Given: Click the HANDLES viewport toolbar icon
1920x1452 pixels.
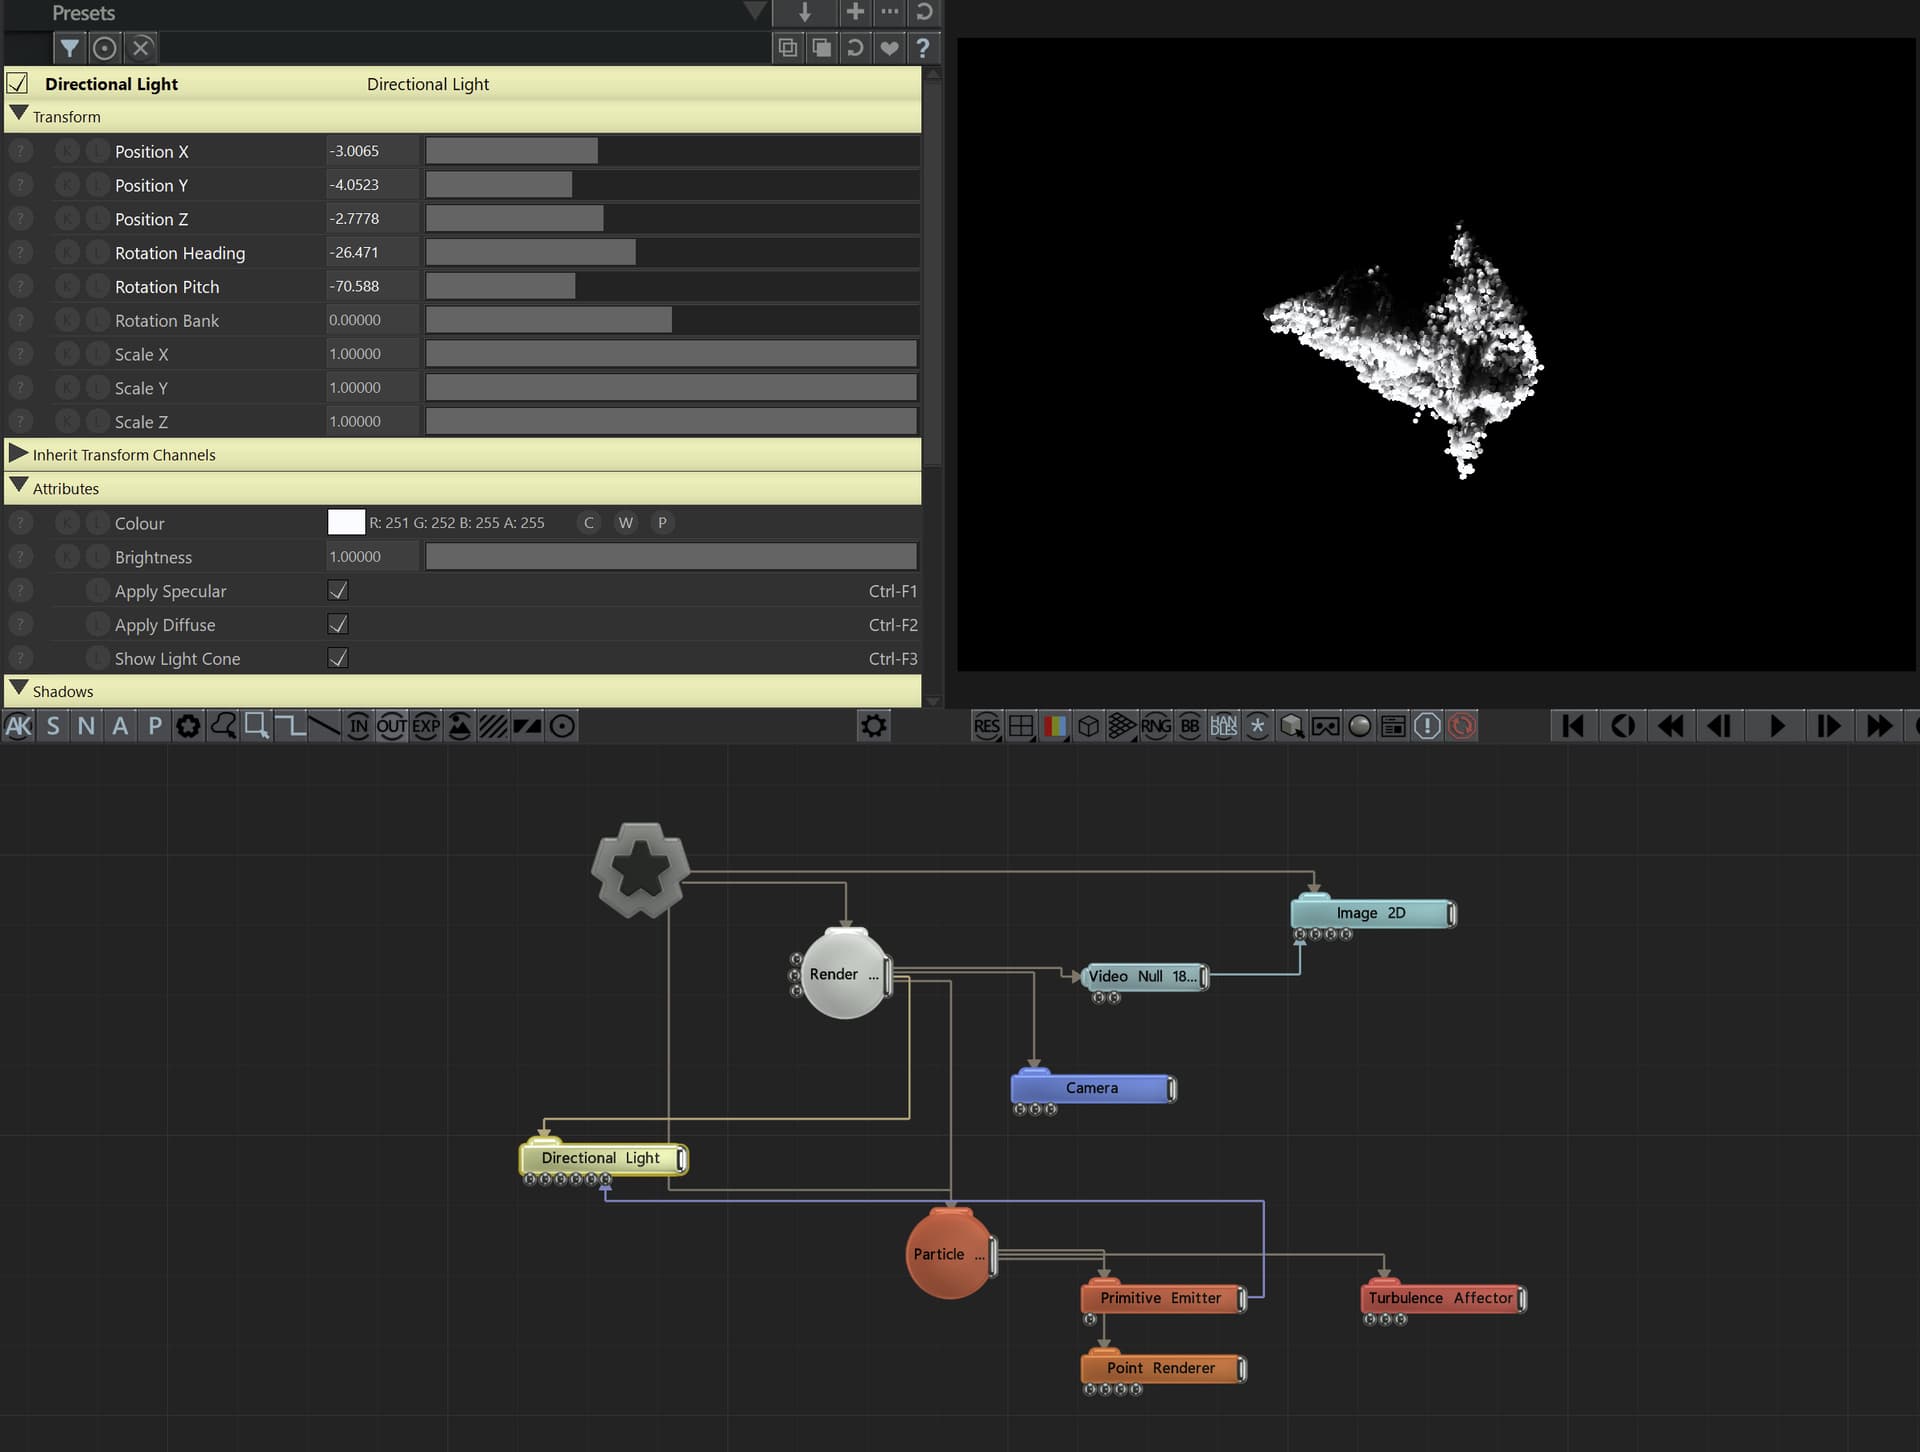Looking at the screenshot, I should coord(1223,726).
